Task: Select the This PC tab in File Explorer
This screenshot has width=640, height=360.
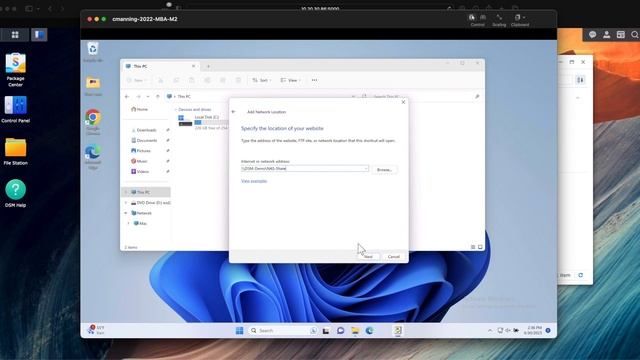Action: [160, 66]
